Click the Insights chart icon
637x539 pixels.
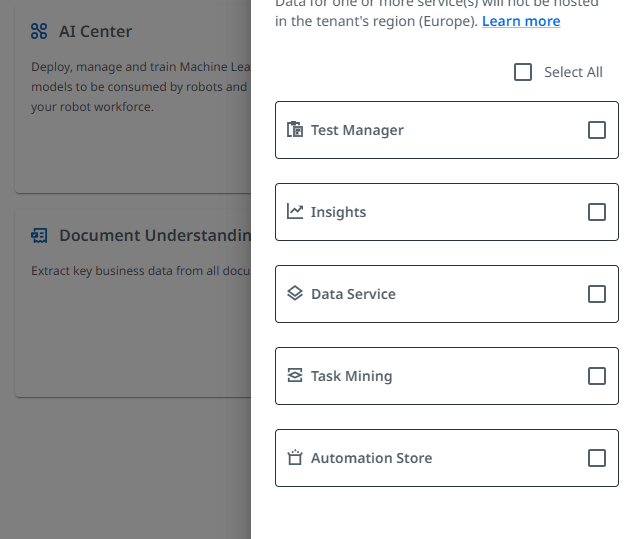coord(295,212)
